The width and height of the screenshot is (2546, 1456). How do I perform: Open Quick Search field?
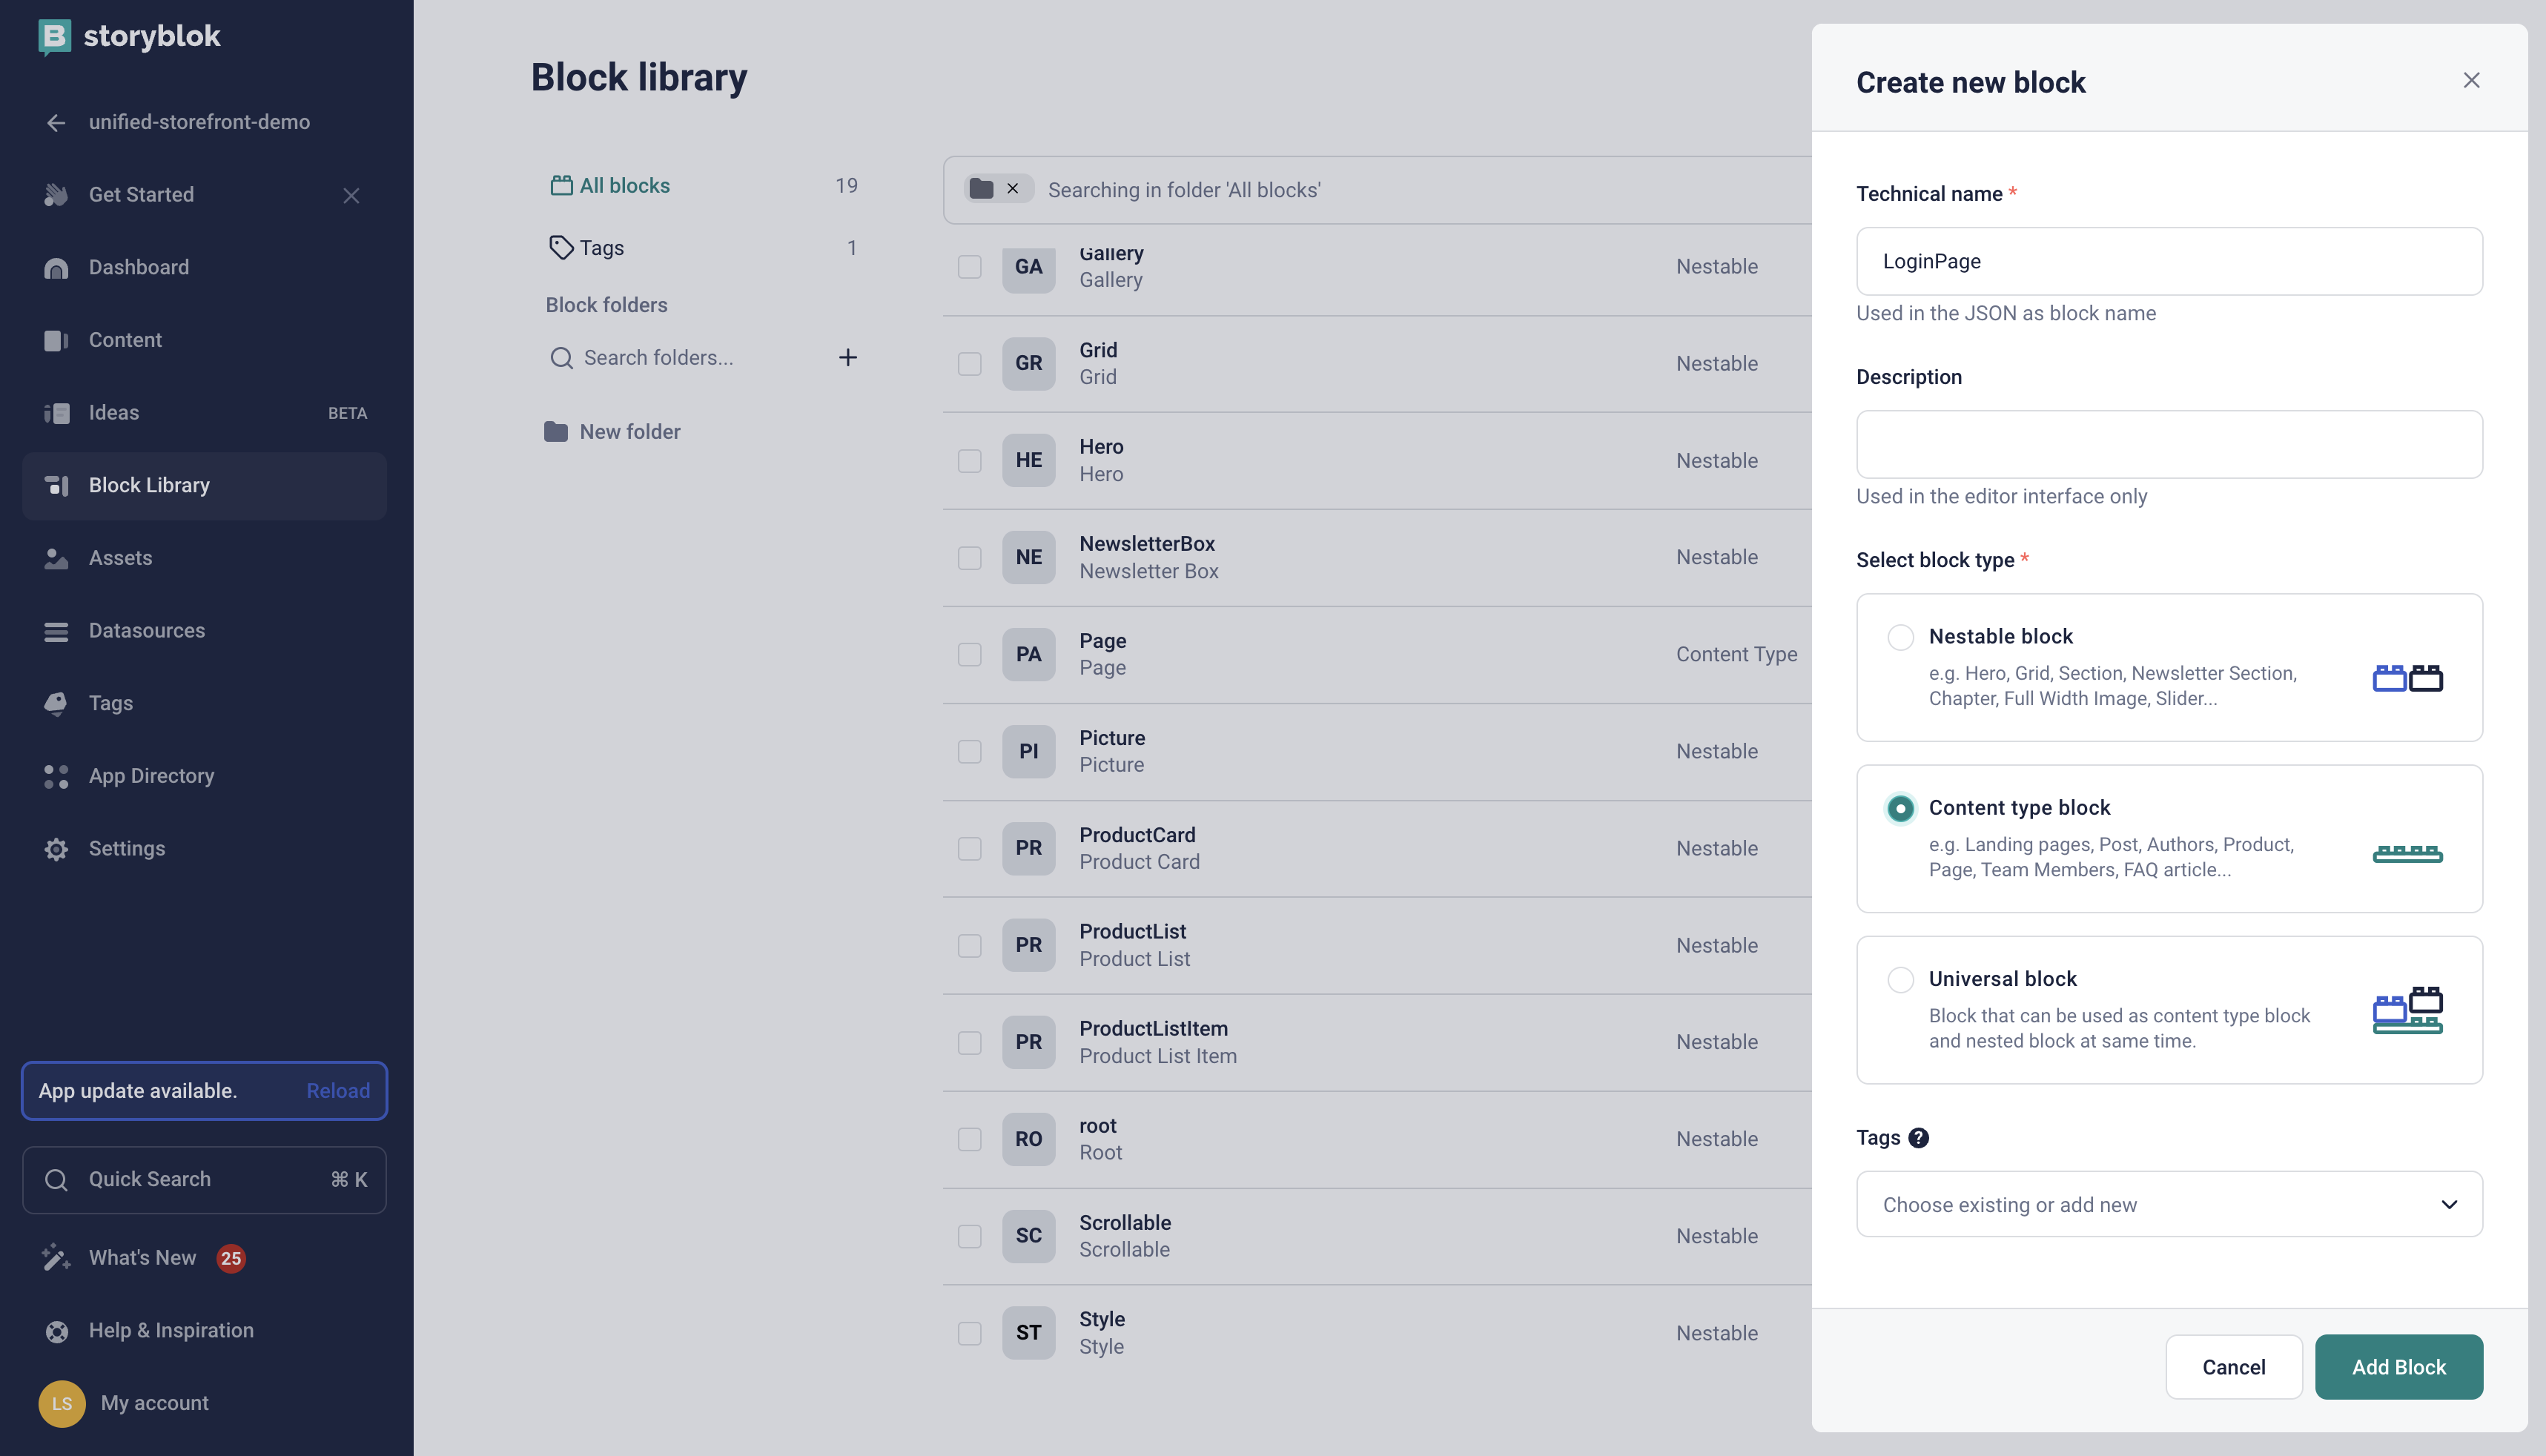(204, 1180)
